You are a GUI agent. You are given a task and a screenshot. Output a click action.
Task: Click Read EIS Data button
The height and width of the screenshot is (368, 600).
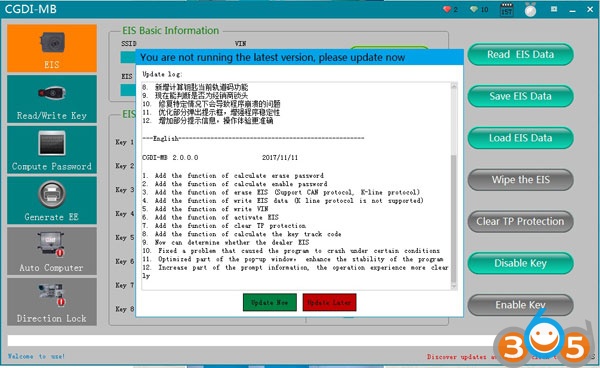click(520, 54)
